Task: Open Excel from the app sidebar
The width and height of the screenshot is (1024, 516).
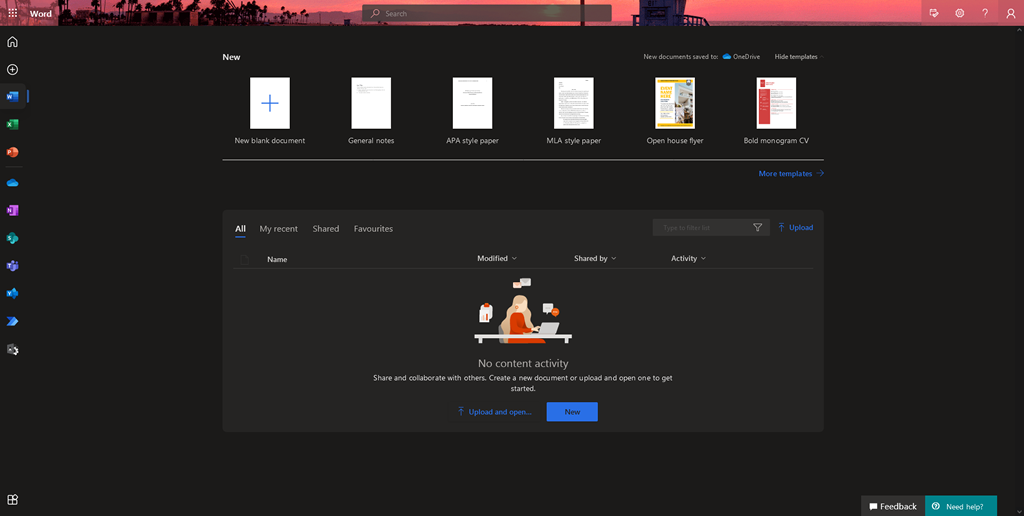Action: [x=13, y=125]
